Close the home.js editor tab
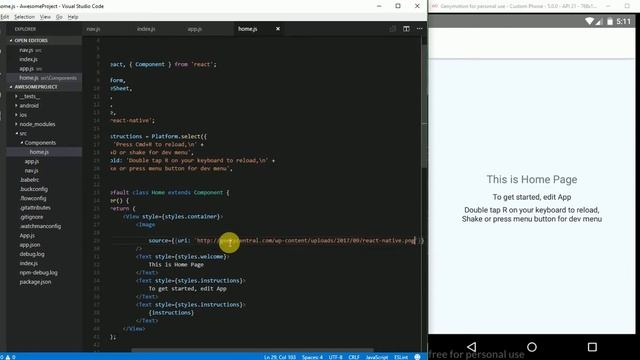The height and width of the screenshot is (360, 640). tap(278, 29)
